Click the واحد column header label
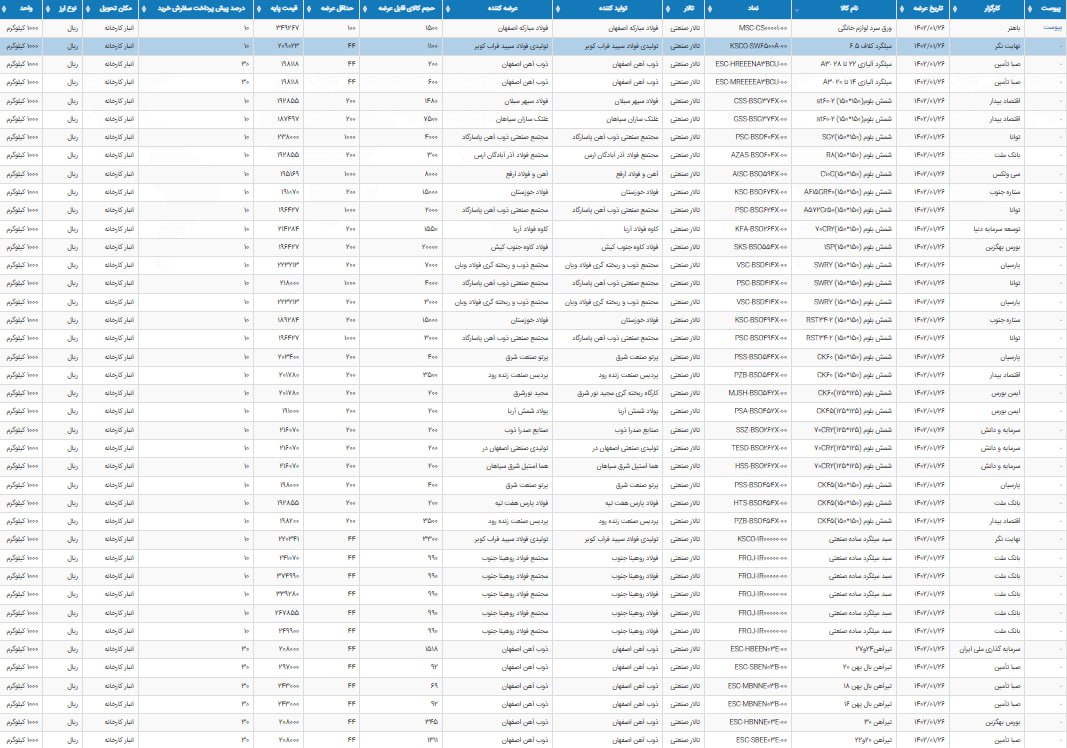The width and height of the screenshot is (1067, 748). click(26, 9)
